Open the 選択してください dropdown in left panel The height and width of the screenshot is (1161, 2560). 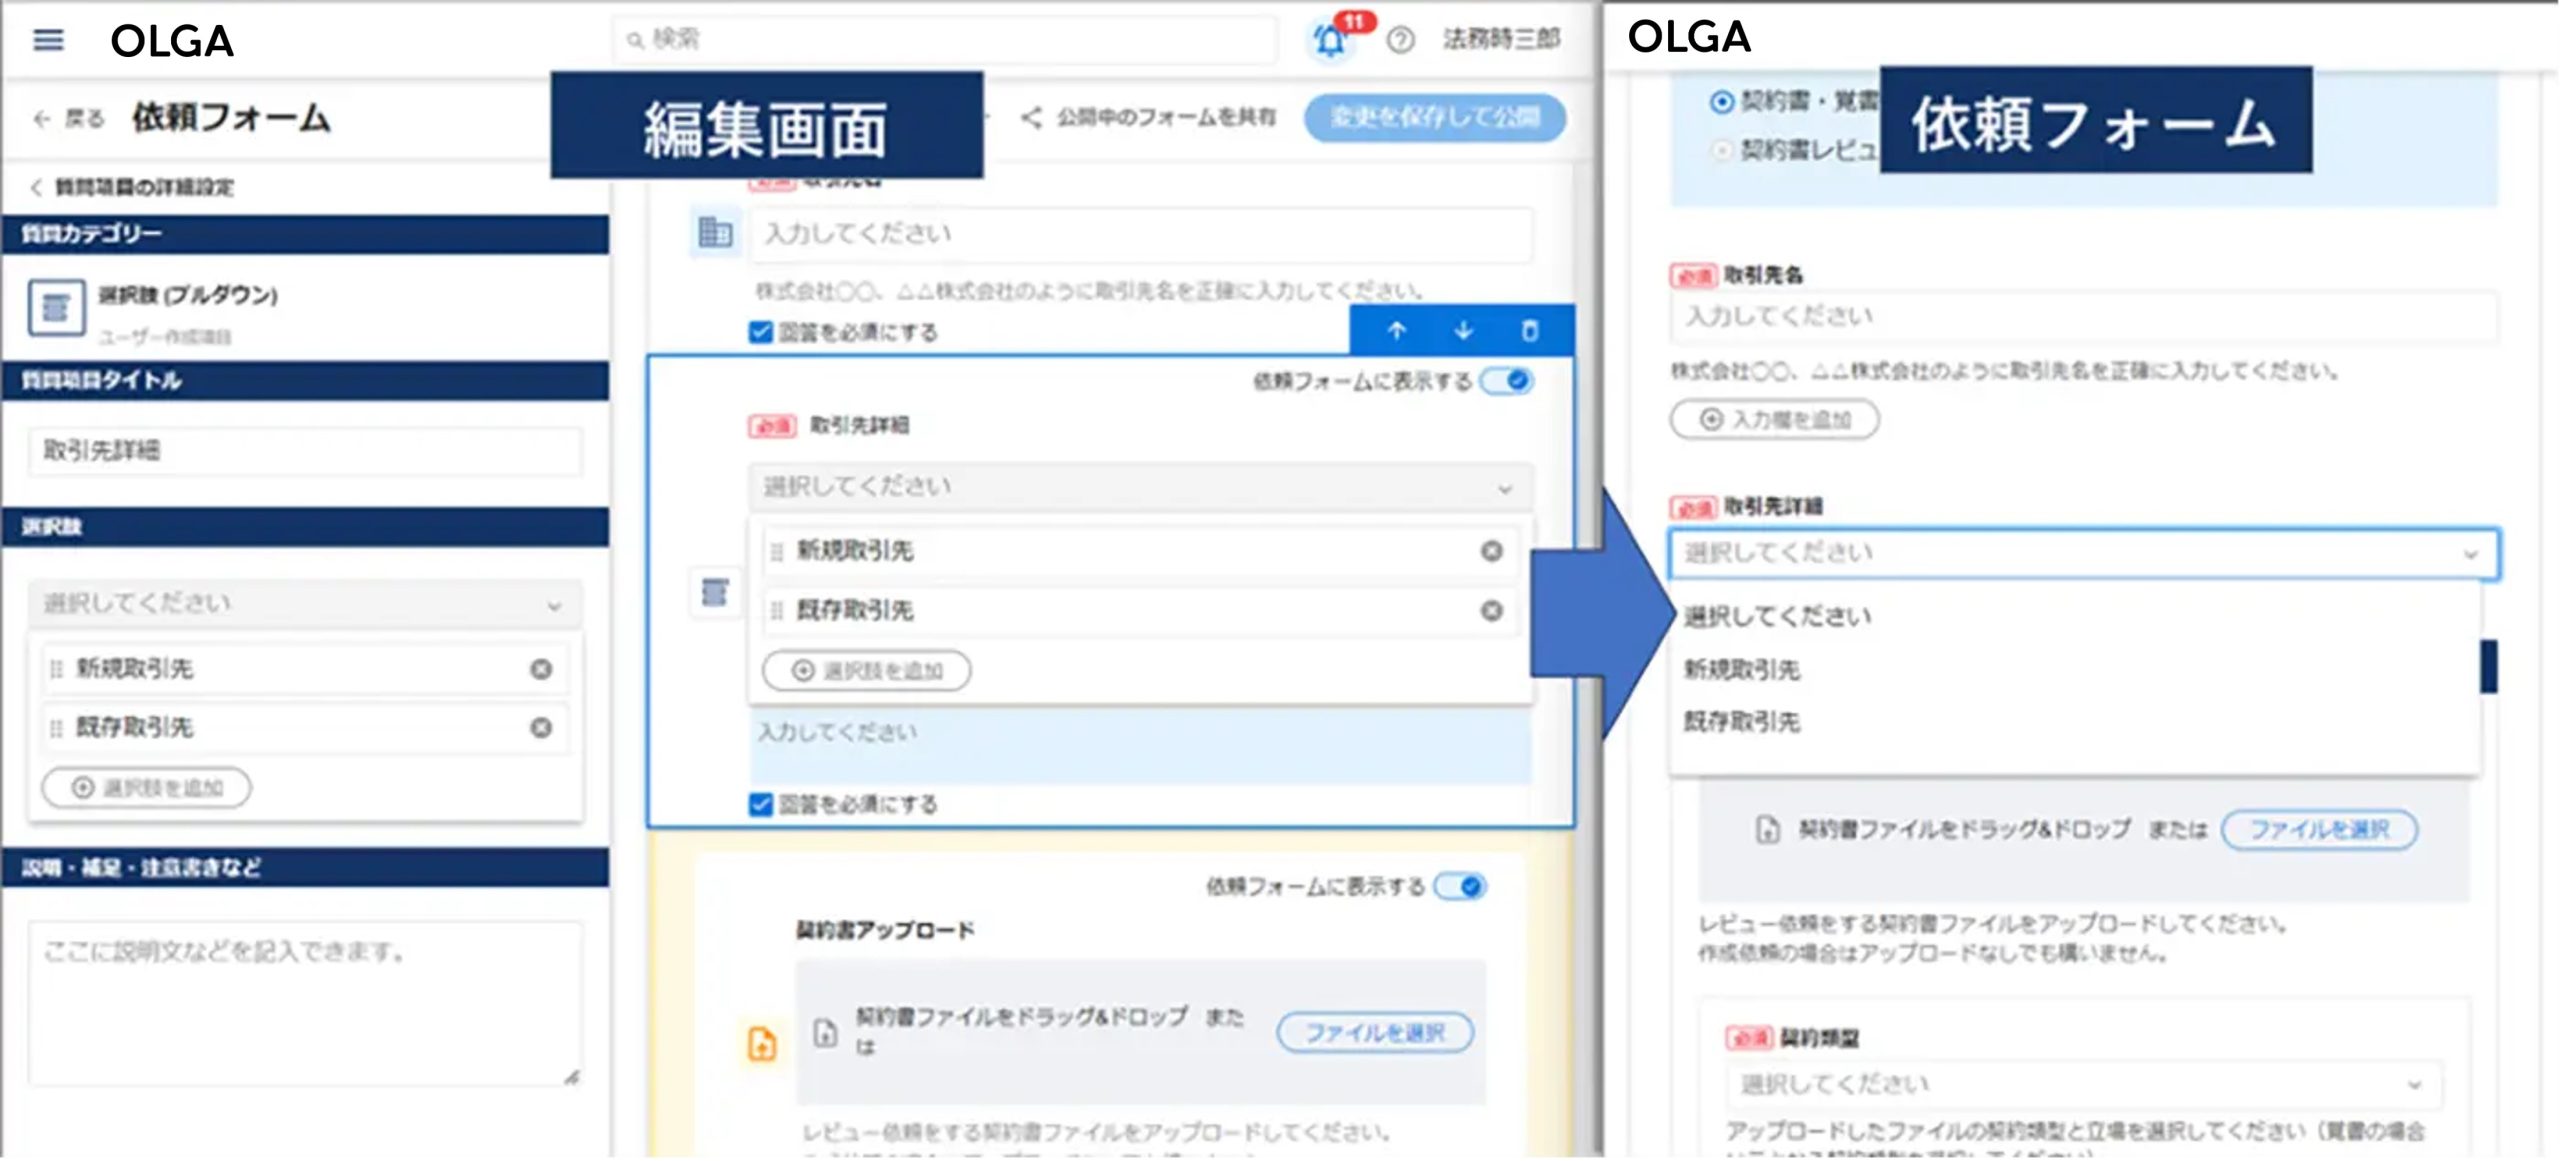point(304,604)
